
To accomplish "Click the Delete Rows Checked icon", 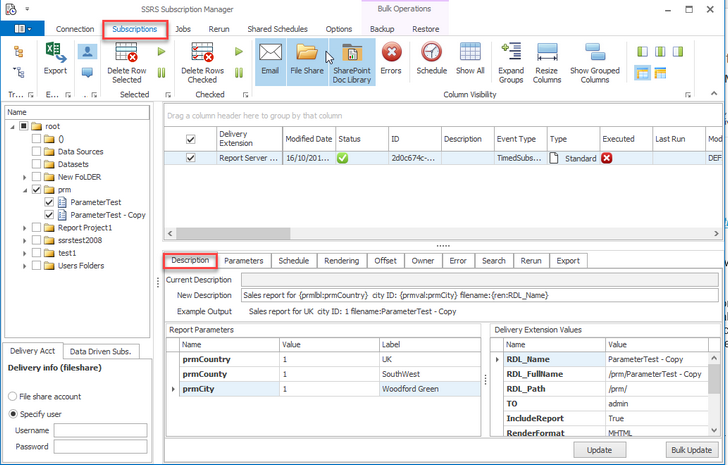I will pyautogui.click(x=202, y=52).
